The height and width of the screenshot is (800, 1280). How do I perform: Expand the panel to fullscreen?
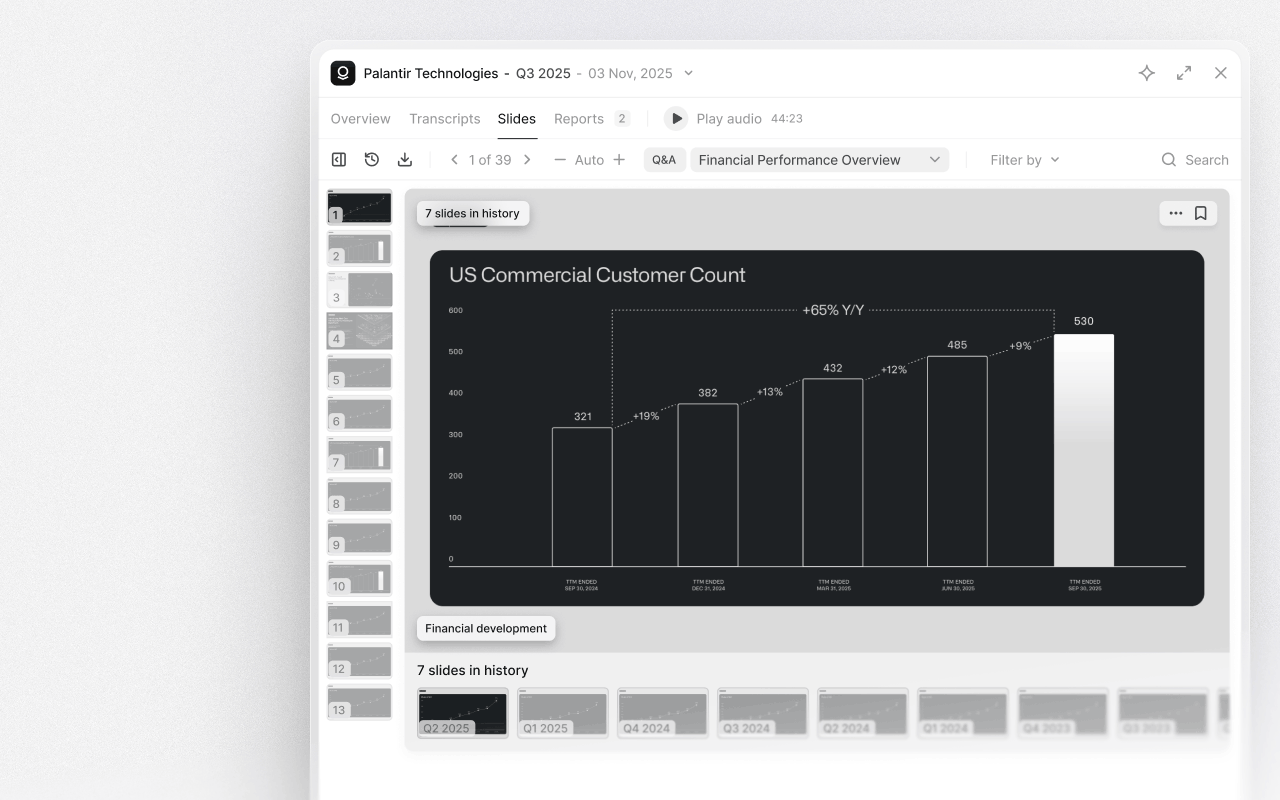pyautogui.click(x=1184, y=73)
